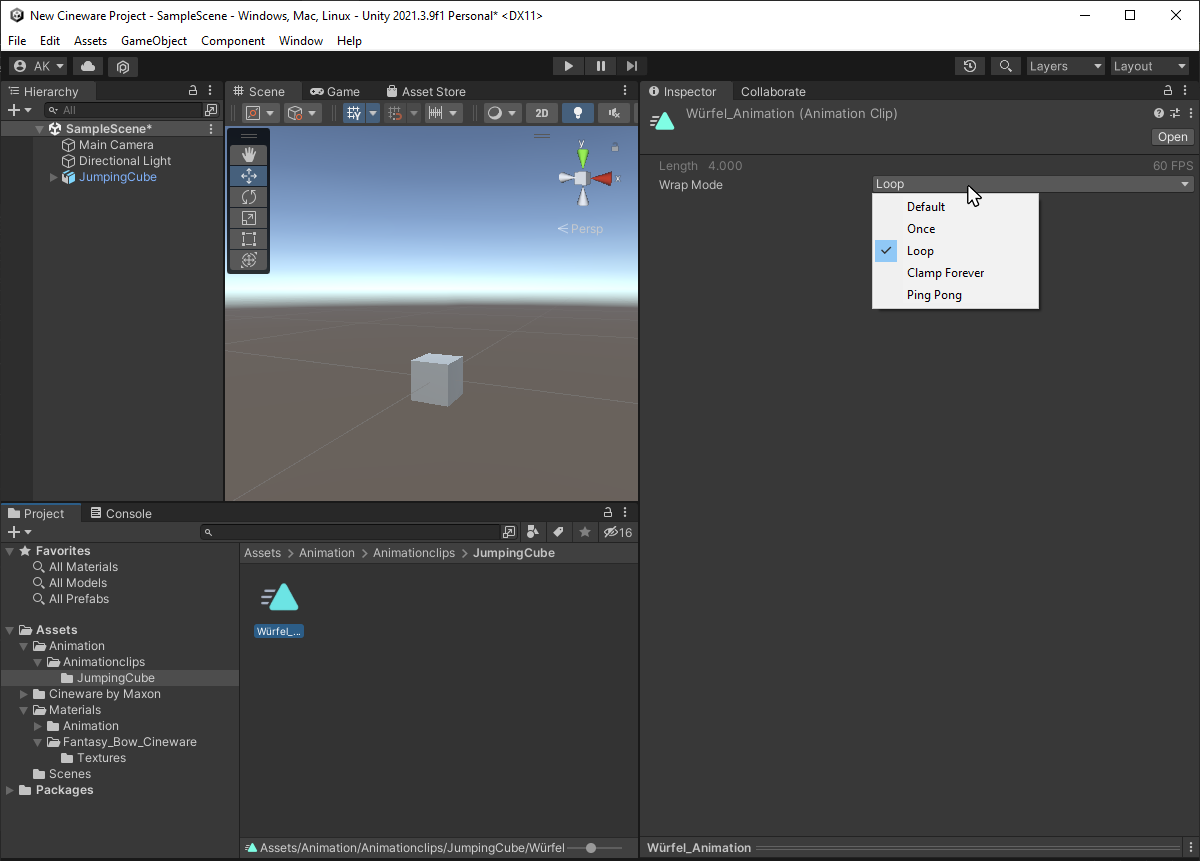Viewport: 1200px width, 861px height.
Task: Toggle Persp projection label
Action: pyautogui.click(x=581, y=229)
